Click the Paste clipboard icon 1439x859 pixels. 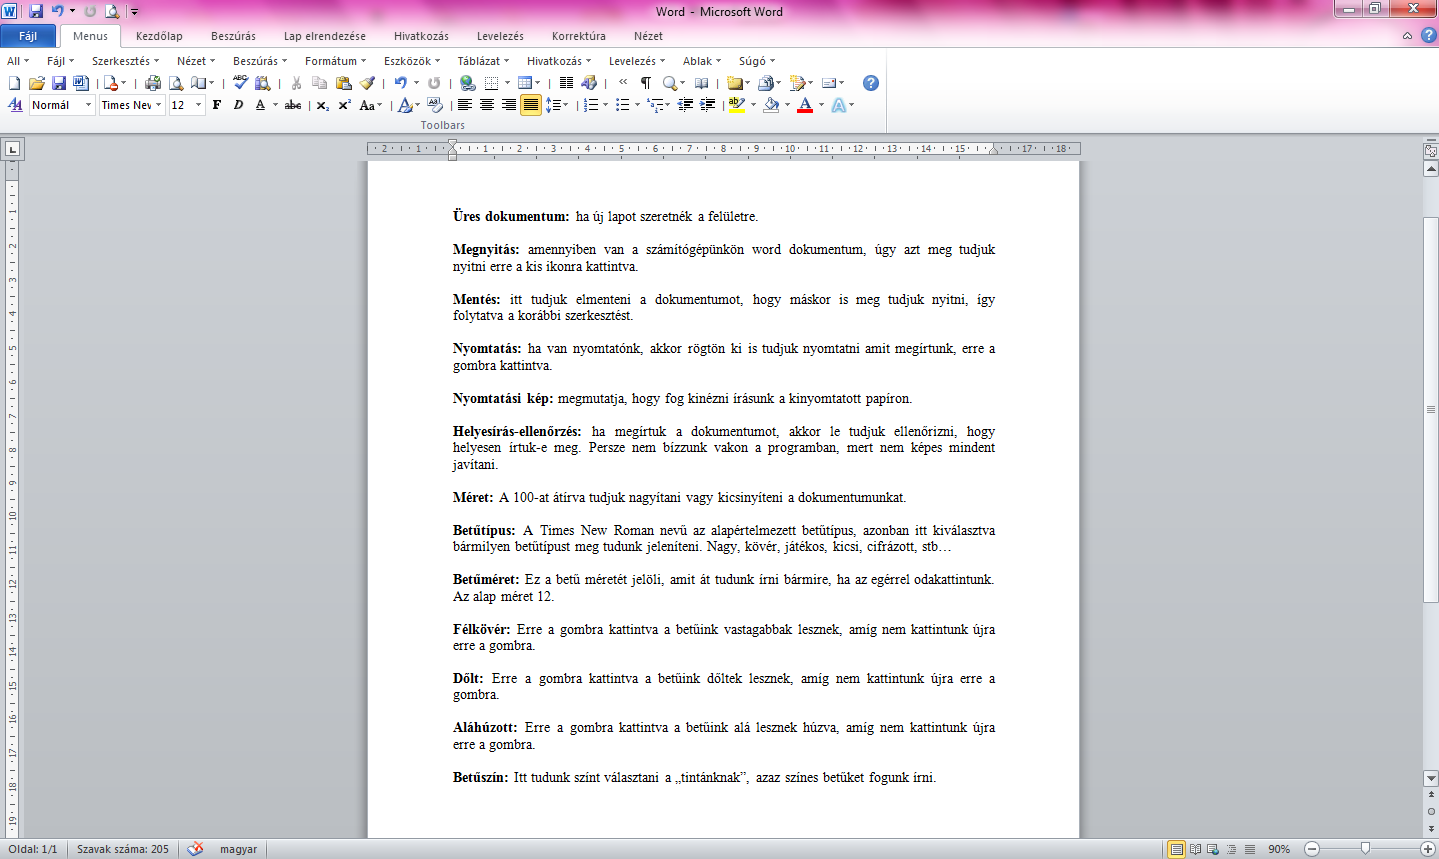pos(344,83)
